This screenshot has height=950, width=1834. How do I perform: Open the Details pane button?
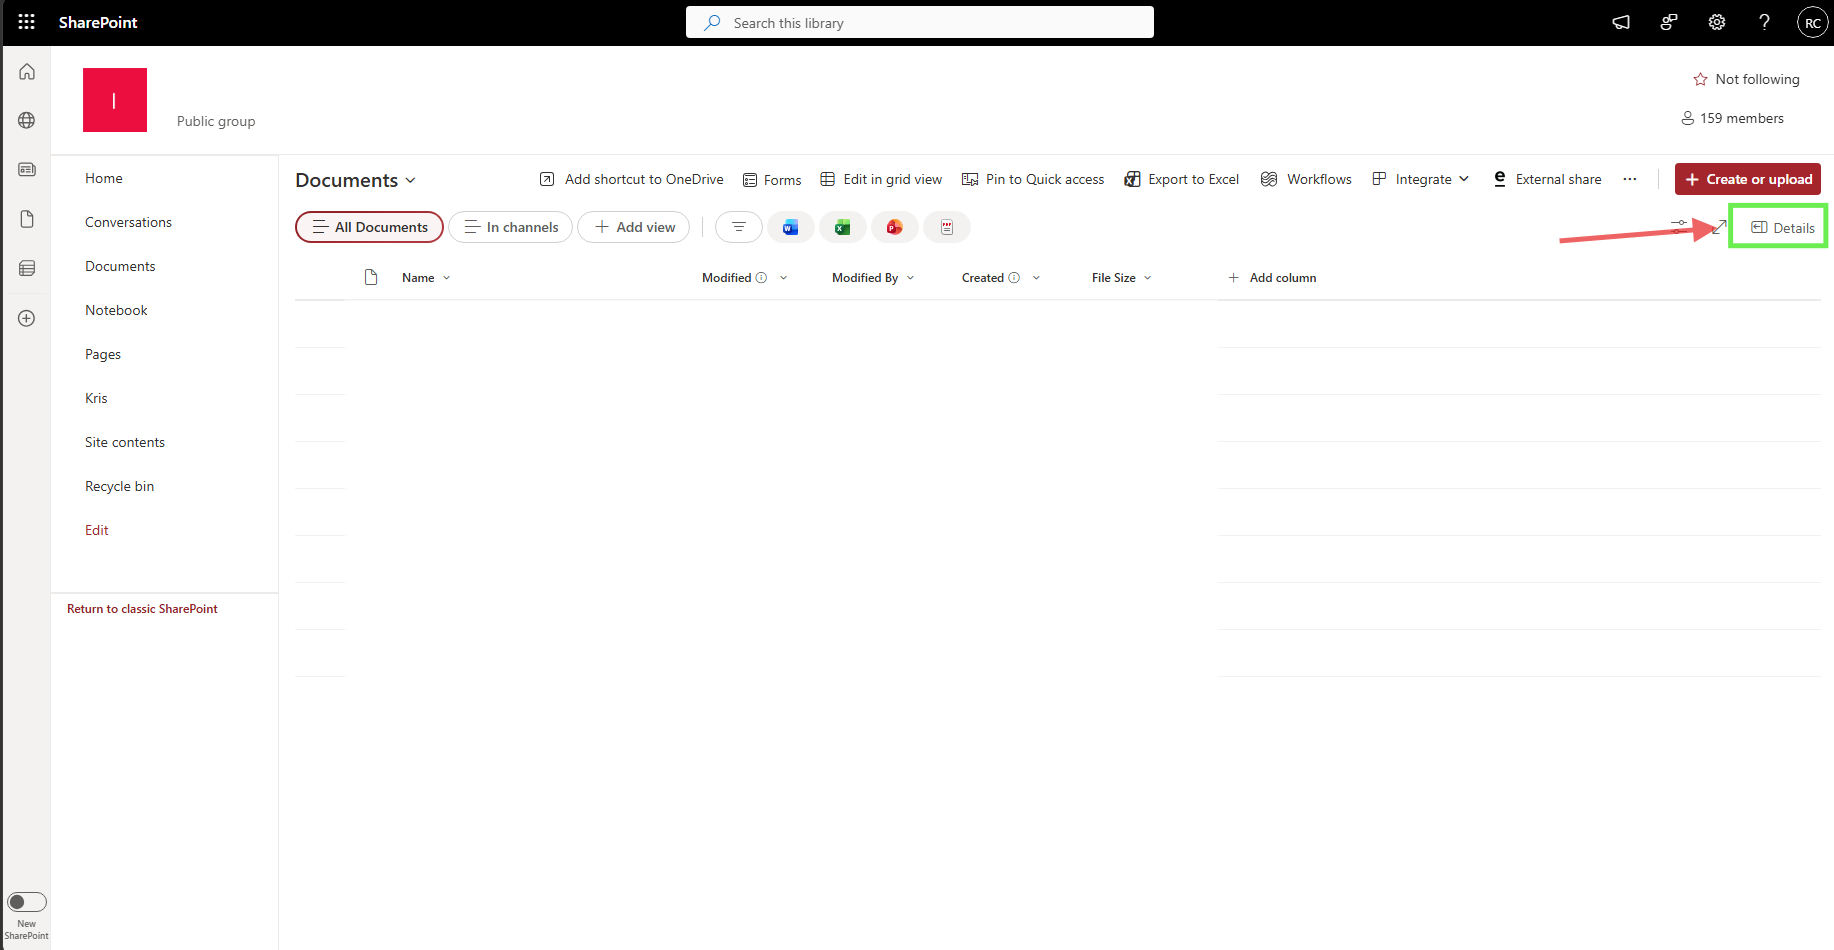click(x=1782, y=228)
